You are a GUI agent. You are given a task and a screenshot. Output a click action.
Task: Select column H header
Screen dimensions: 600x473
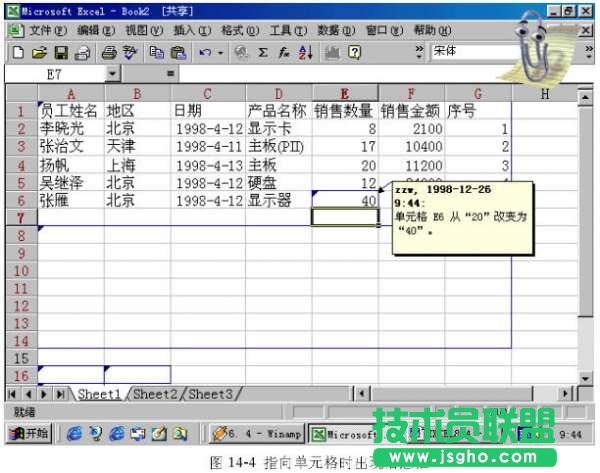point(545,94)
